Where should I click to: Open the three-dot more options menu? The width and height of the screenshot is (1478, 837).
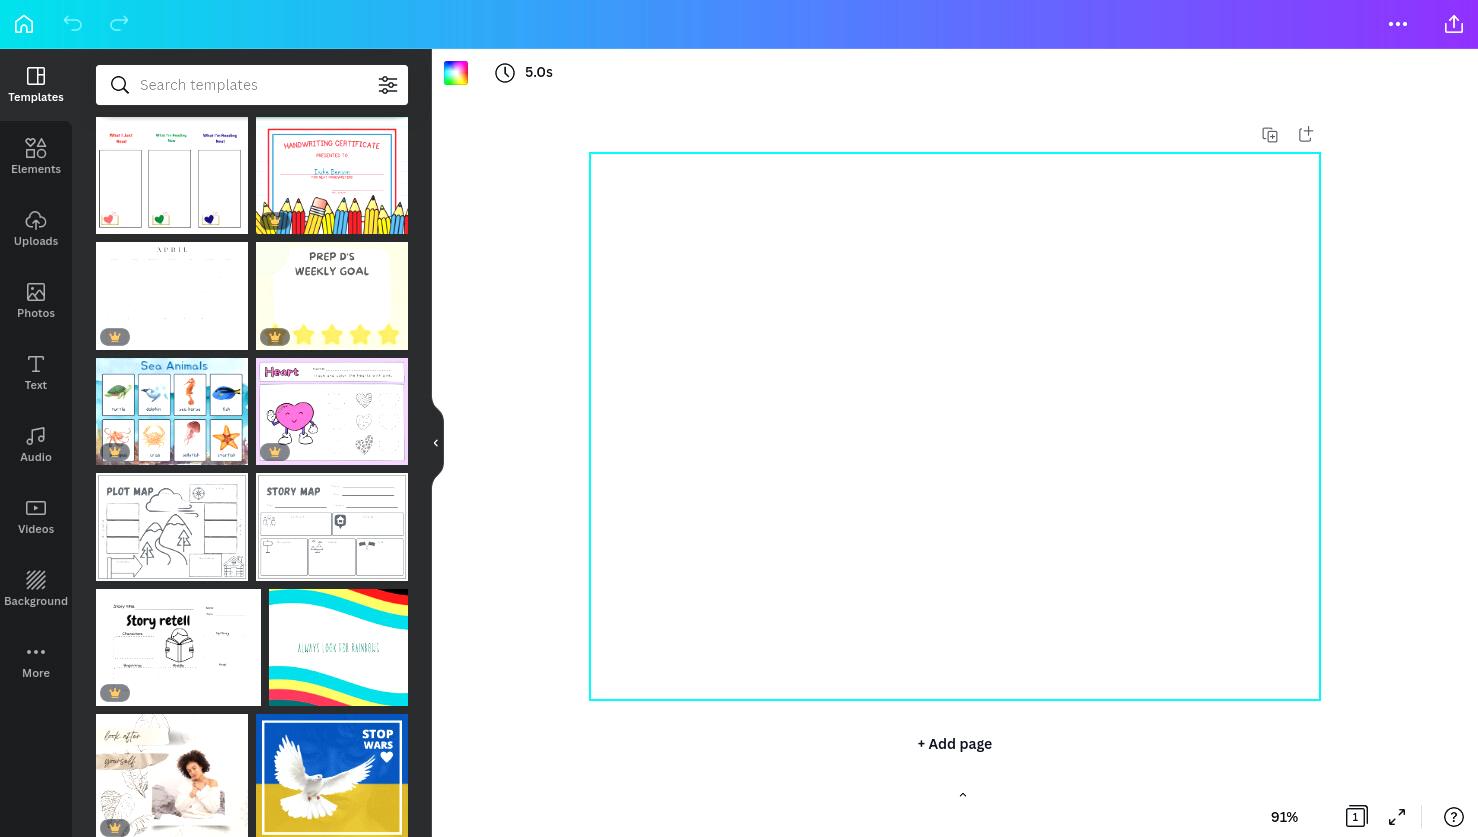click(1398, 24)
